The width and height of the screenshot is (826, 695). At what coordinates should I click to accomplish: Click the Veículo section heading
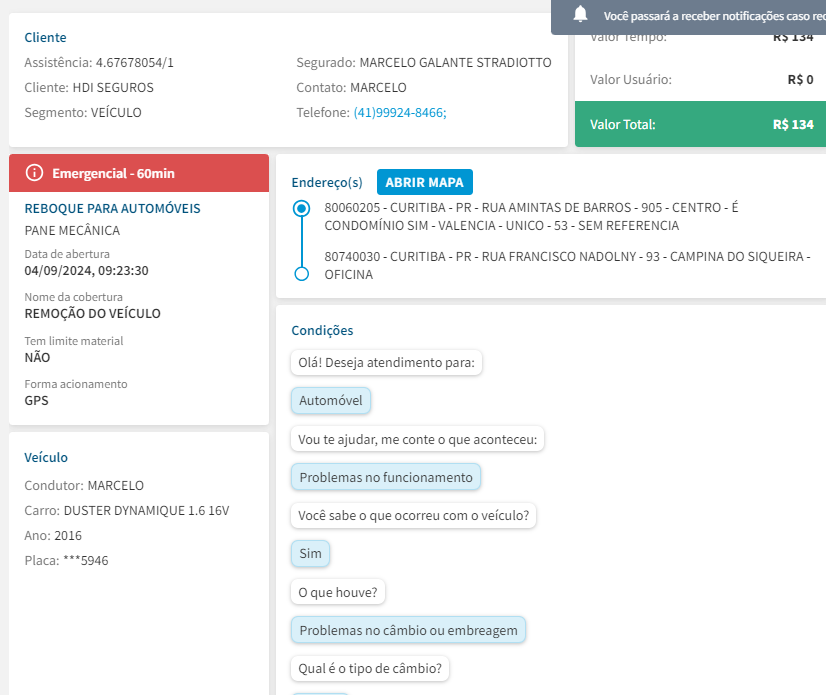[x=46, y=457]
